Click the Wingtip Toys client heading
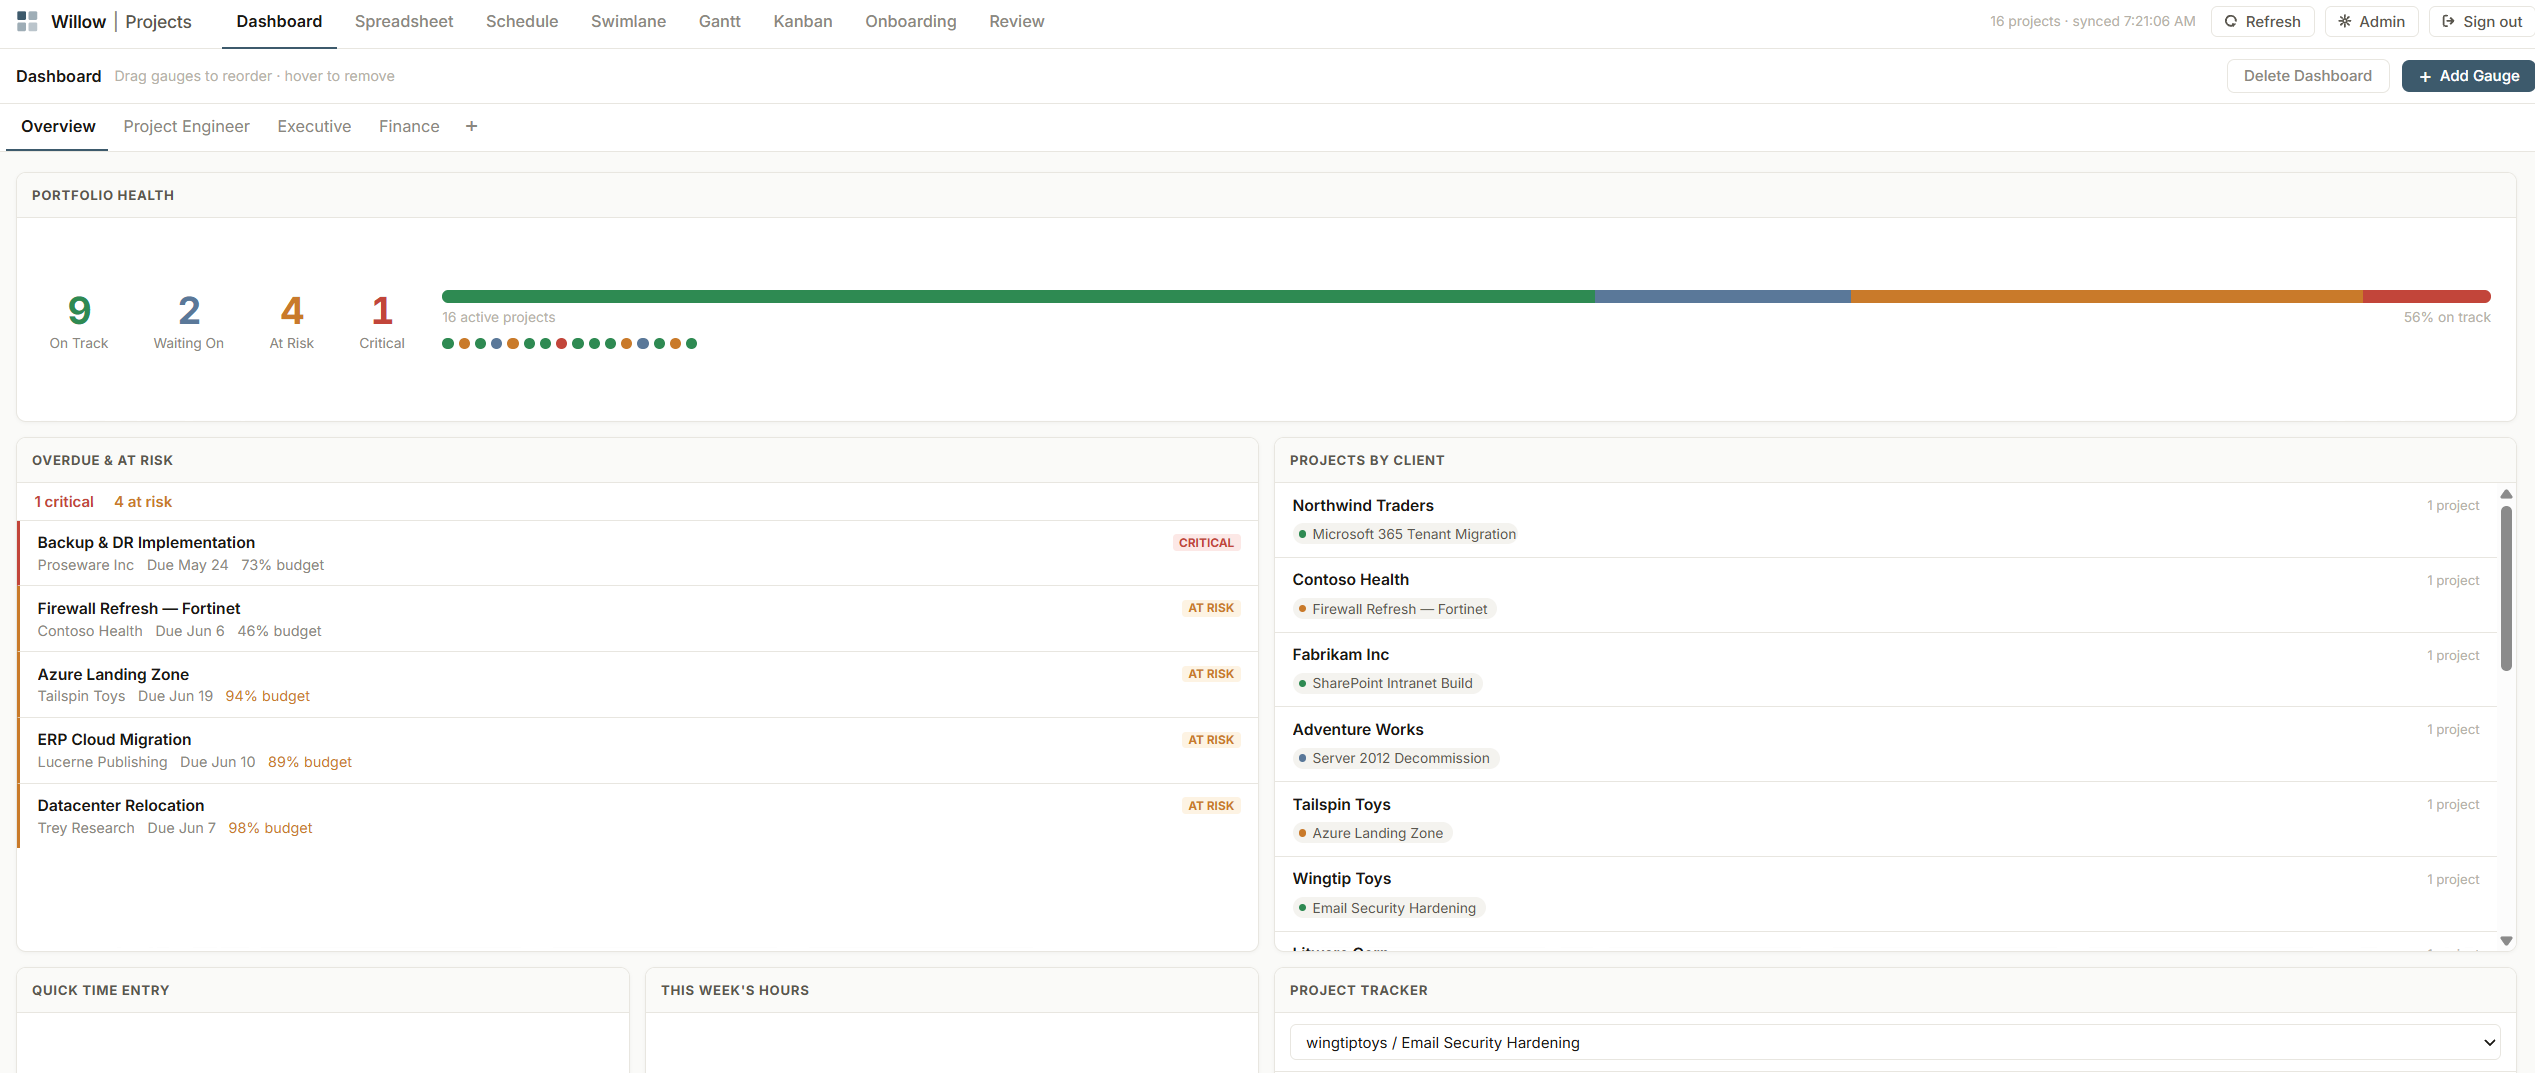Screen dimensions: 2535x1073 click(1341, 878)
